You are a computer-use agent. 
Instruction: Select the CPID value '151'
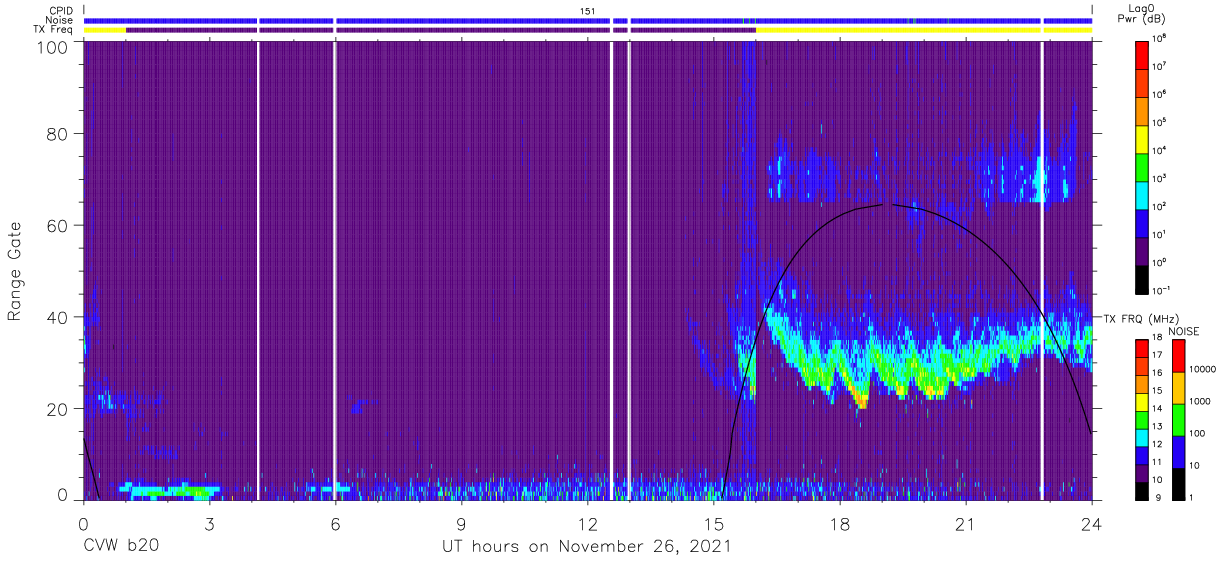pyautogui.click(x=588, y=11)
